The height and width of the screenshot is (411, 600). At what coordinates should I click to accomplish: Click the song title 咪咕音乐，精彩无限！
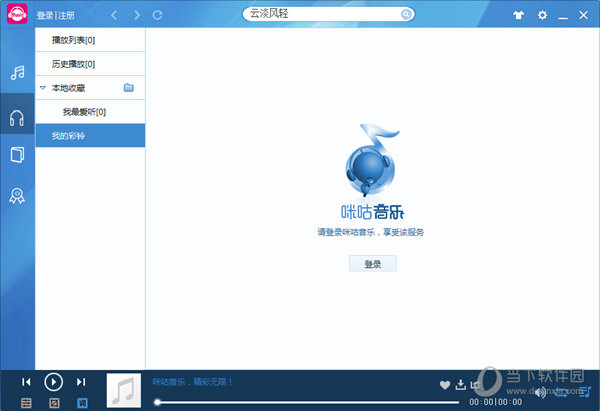point(192,382)
